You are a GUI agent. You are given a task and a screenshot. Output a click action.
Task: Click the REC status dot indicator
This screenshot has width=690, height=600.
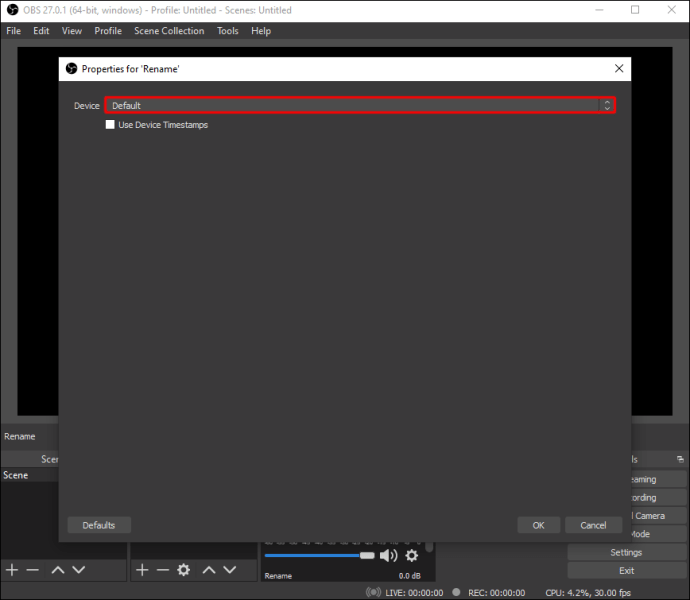pyautogui.click(x=456, y=592)
